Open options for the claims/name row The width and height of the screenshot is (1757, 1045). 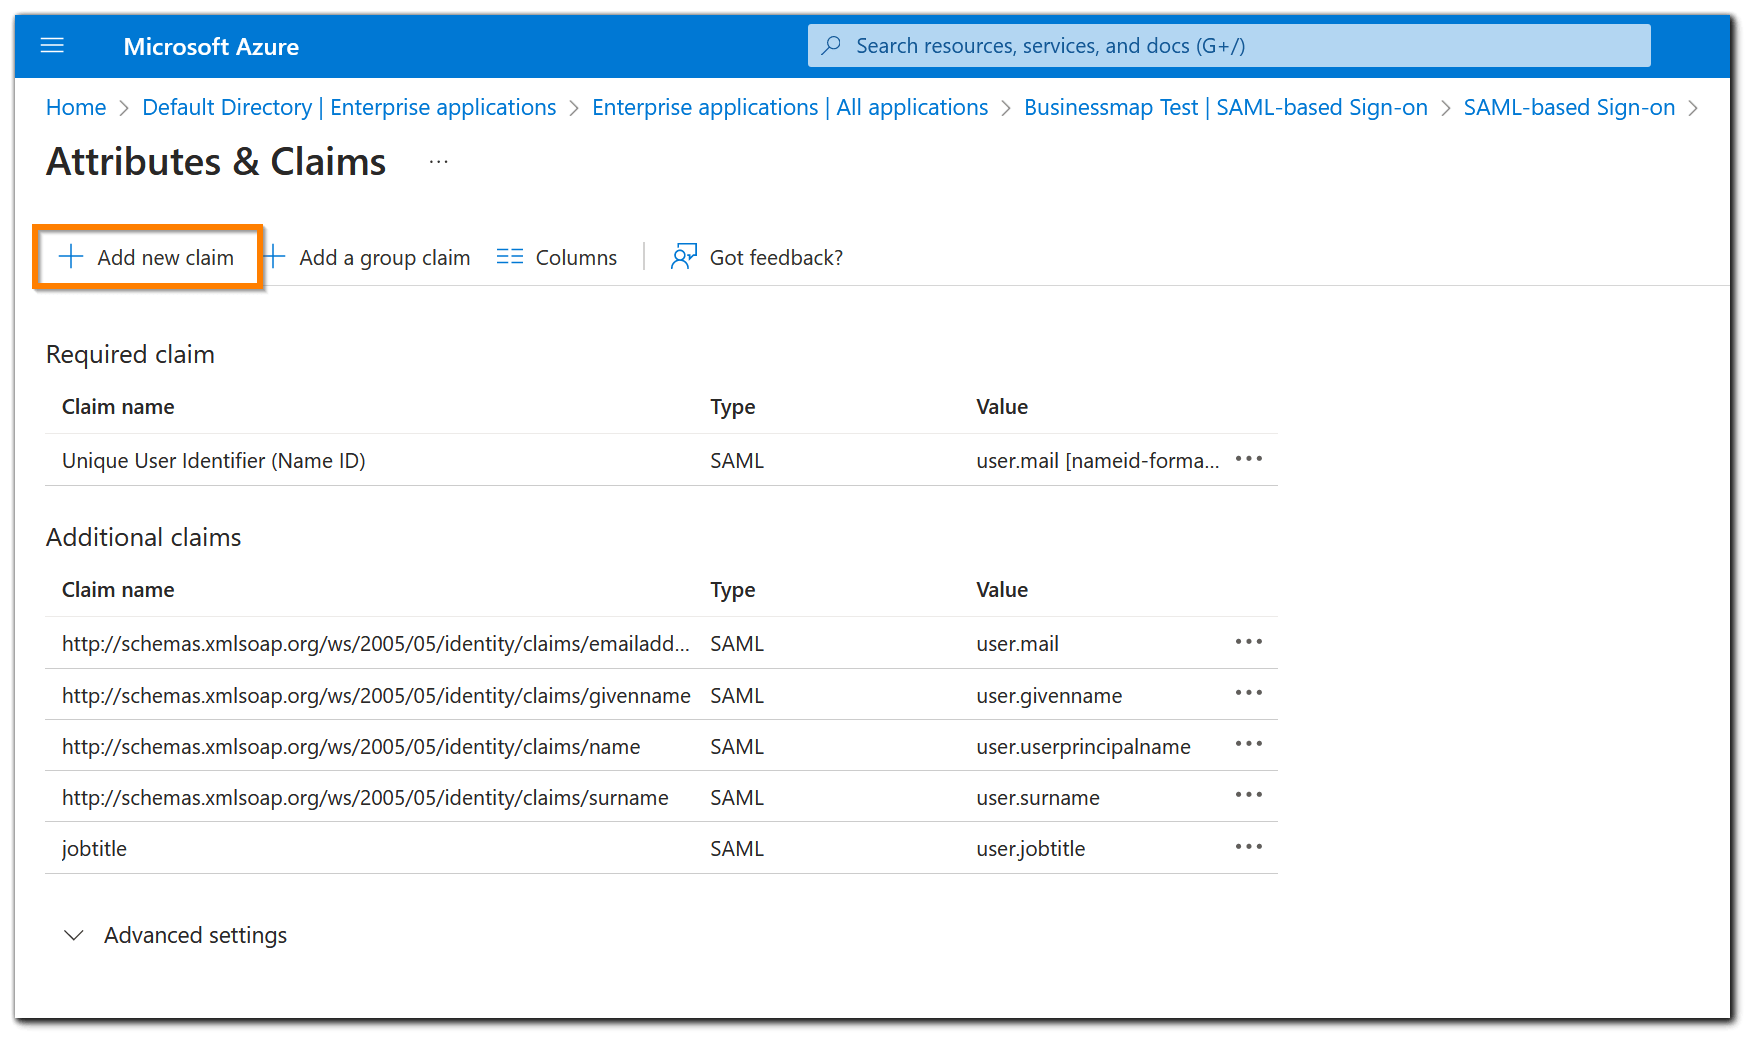click(1249, 744)
